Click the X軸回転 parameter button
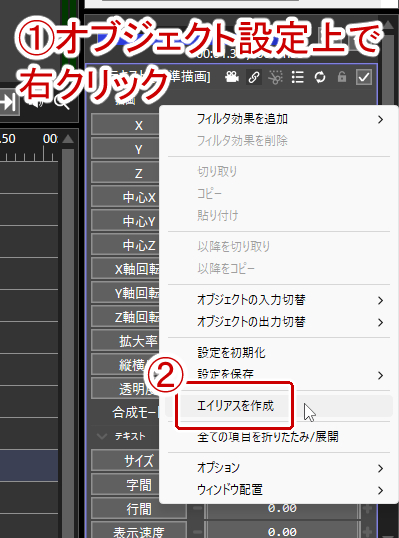The image size is (399, 538). [126, 269]
